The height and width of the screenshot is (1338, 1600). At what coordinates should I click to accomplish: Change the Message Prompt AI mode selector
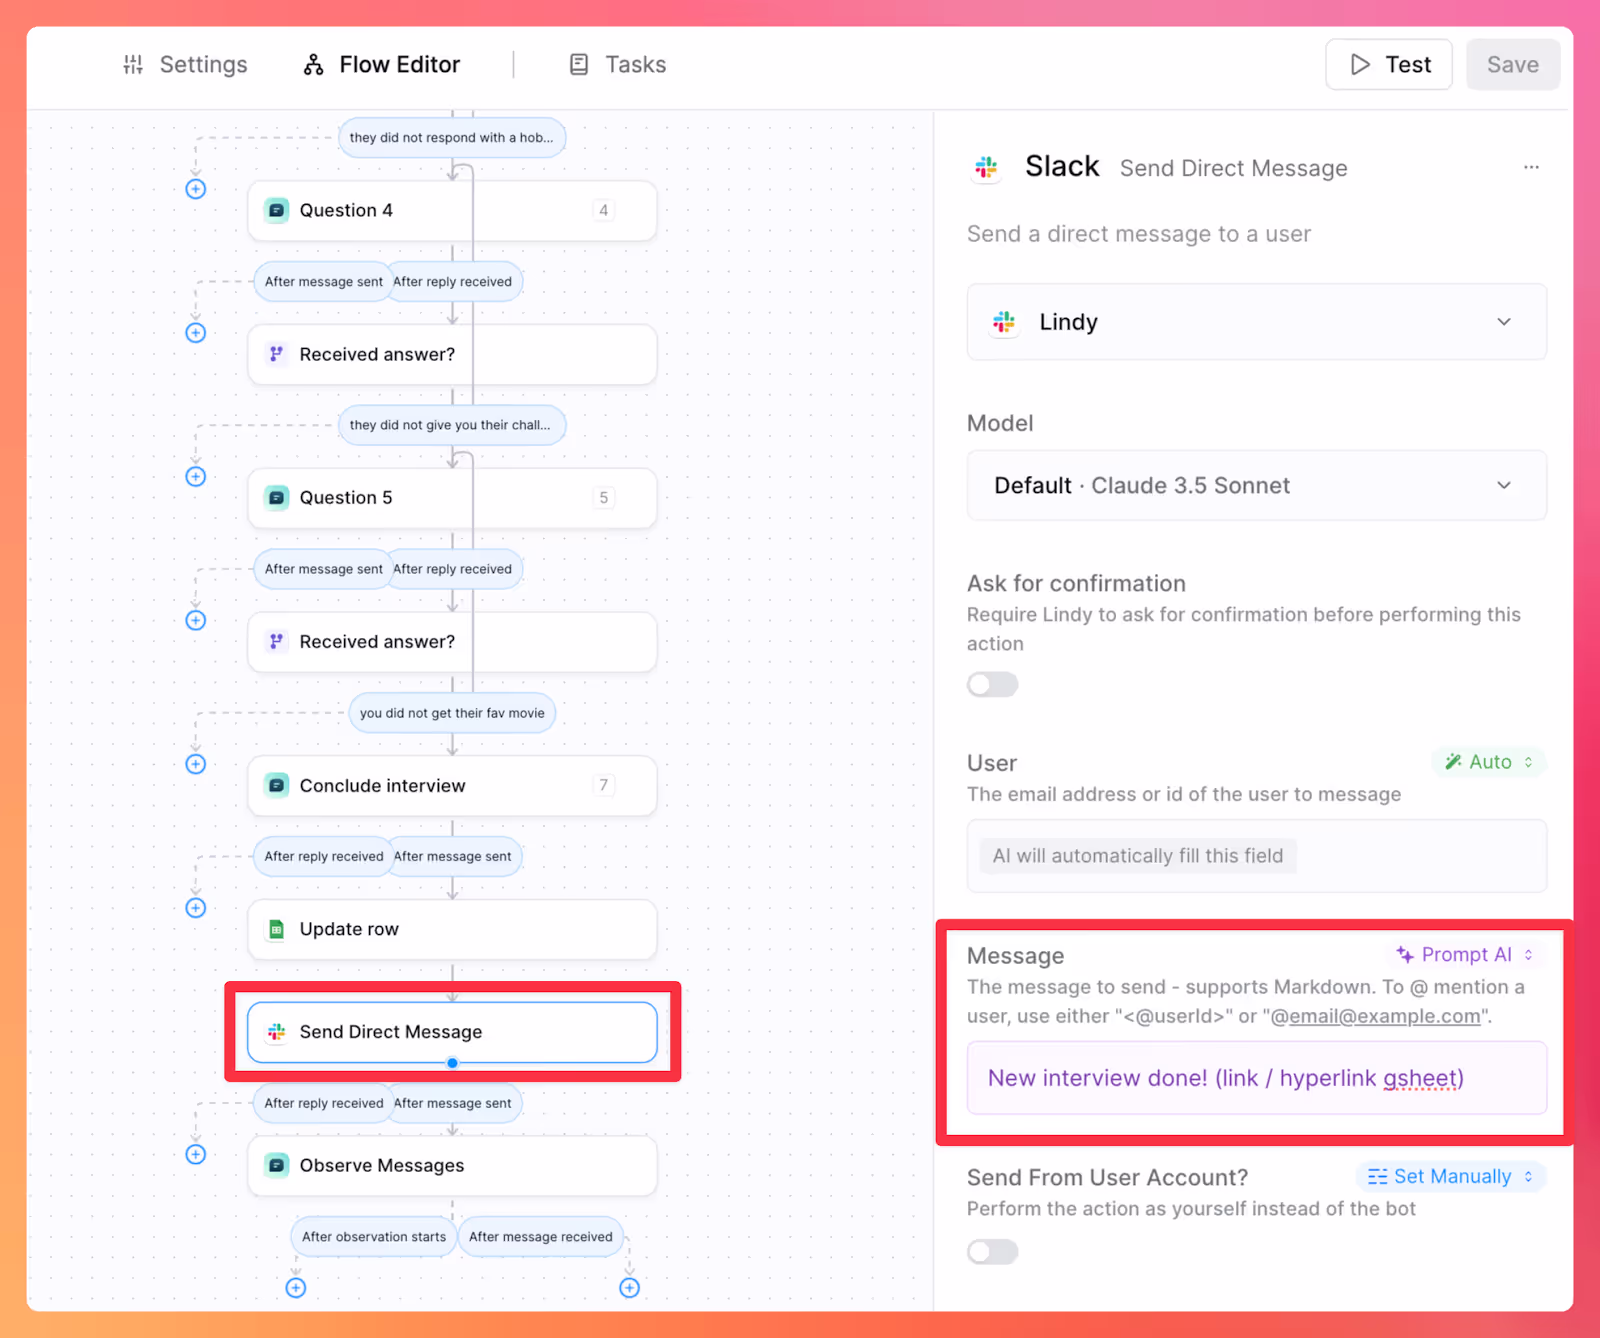[x=1465, y=955]
